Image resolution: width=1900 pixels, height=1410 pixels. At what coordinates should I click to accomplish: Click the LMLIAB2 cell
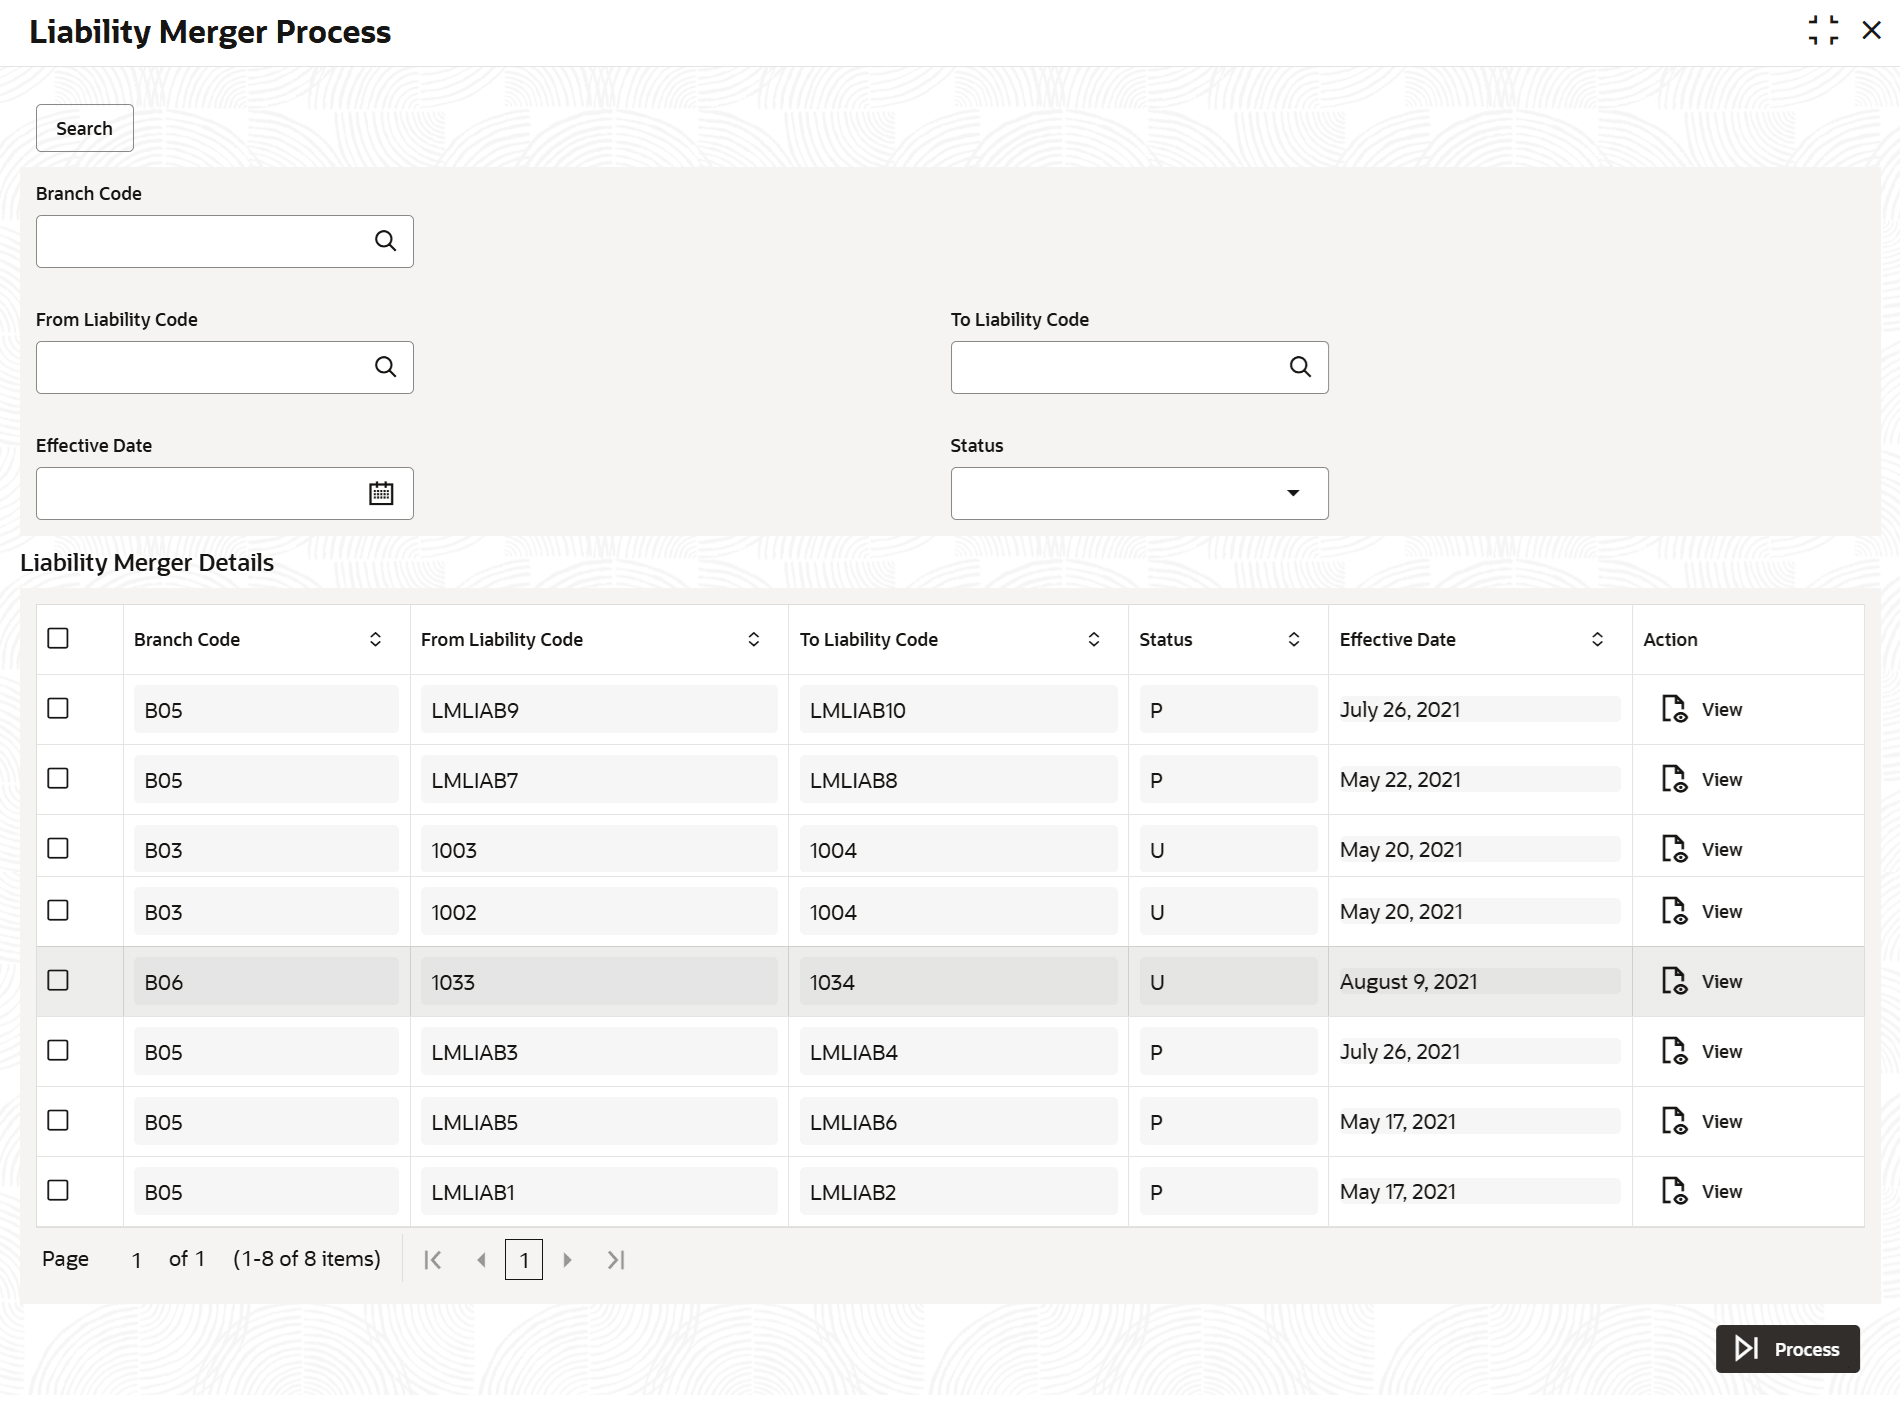tap(958, 1192)
